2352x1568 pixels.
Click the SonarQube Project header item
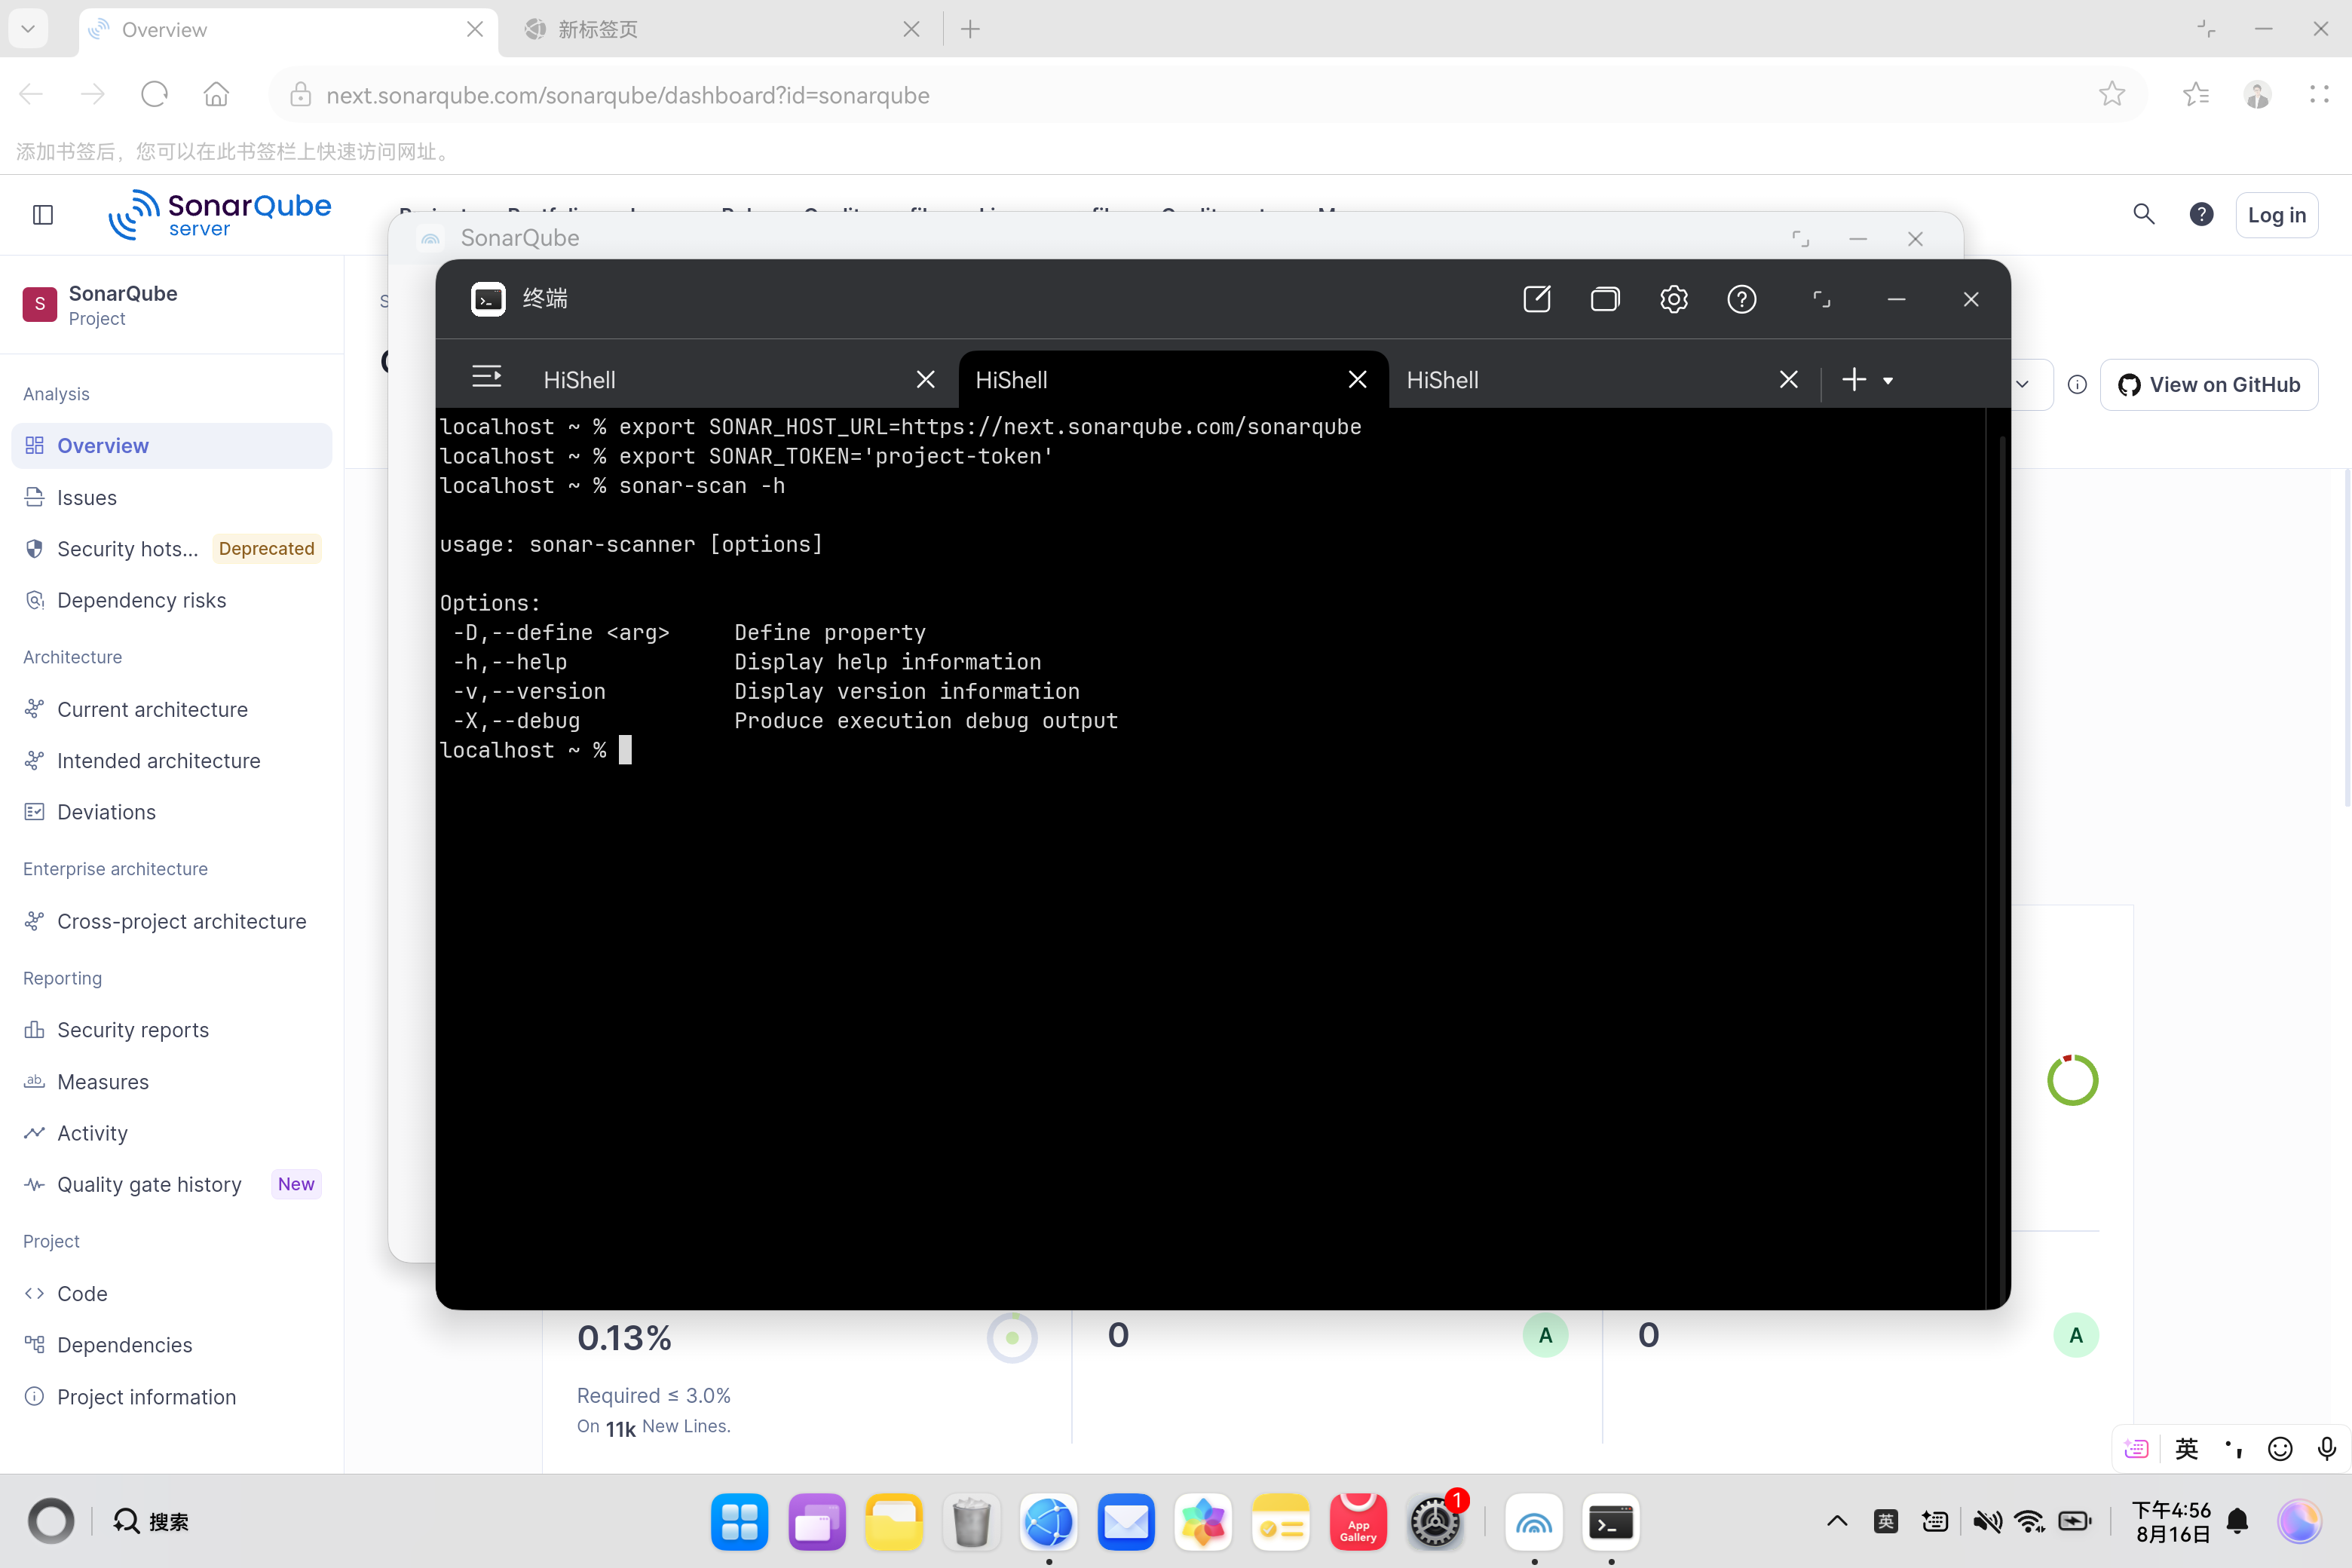pyautogui.click(x=100, y=304)
